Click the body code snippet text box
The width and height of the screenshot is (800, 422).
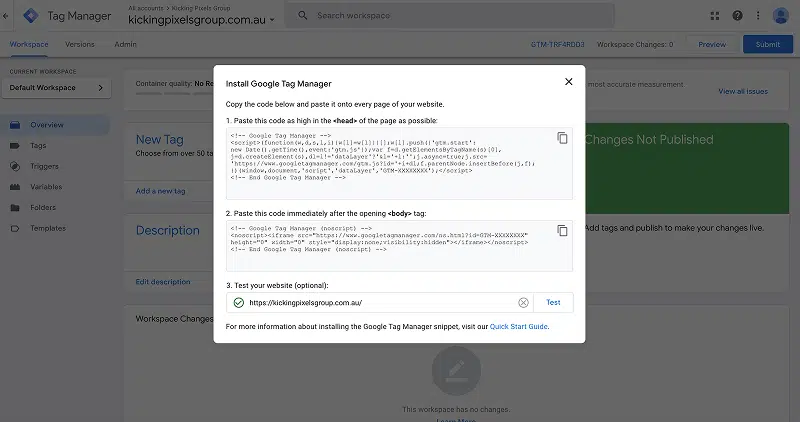coord(399,245)
